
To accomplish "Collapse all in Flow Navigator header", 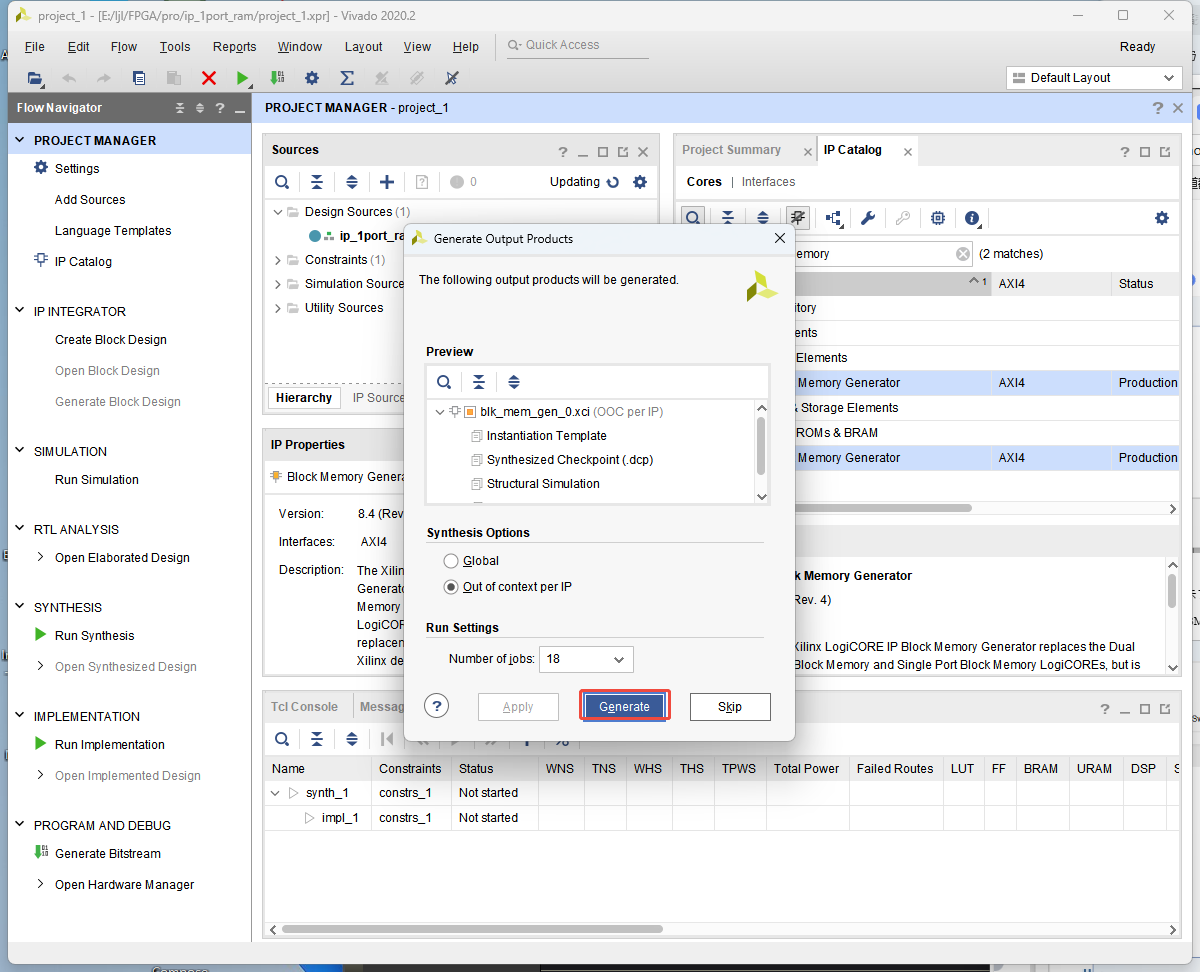I will 180,108.
